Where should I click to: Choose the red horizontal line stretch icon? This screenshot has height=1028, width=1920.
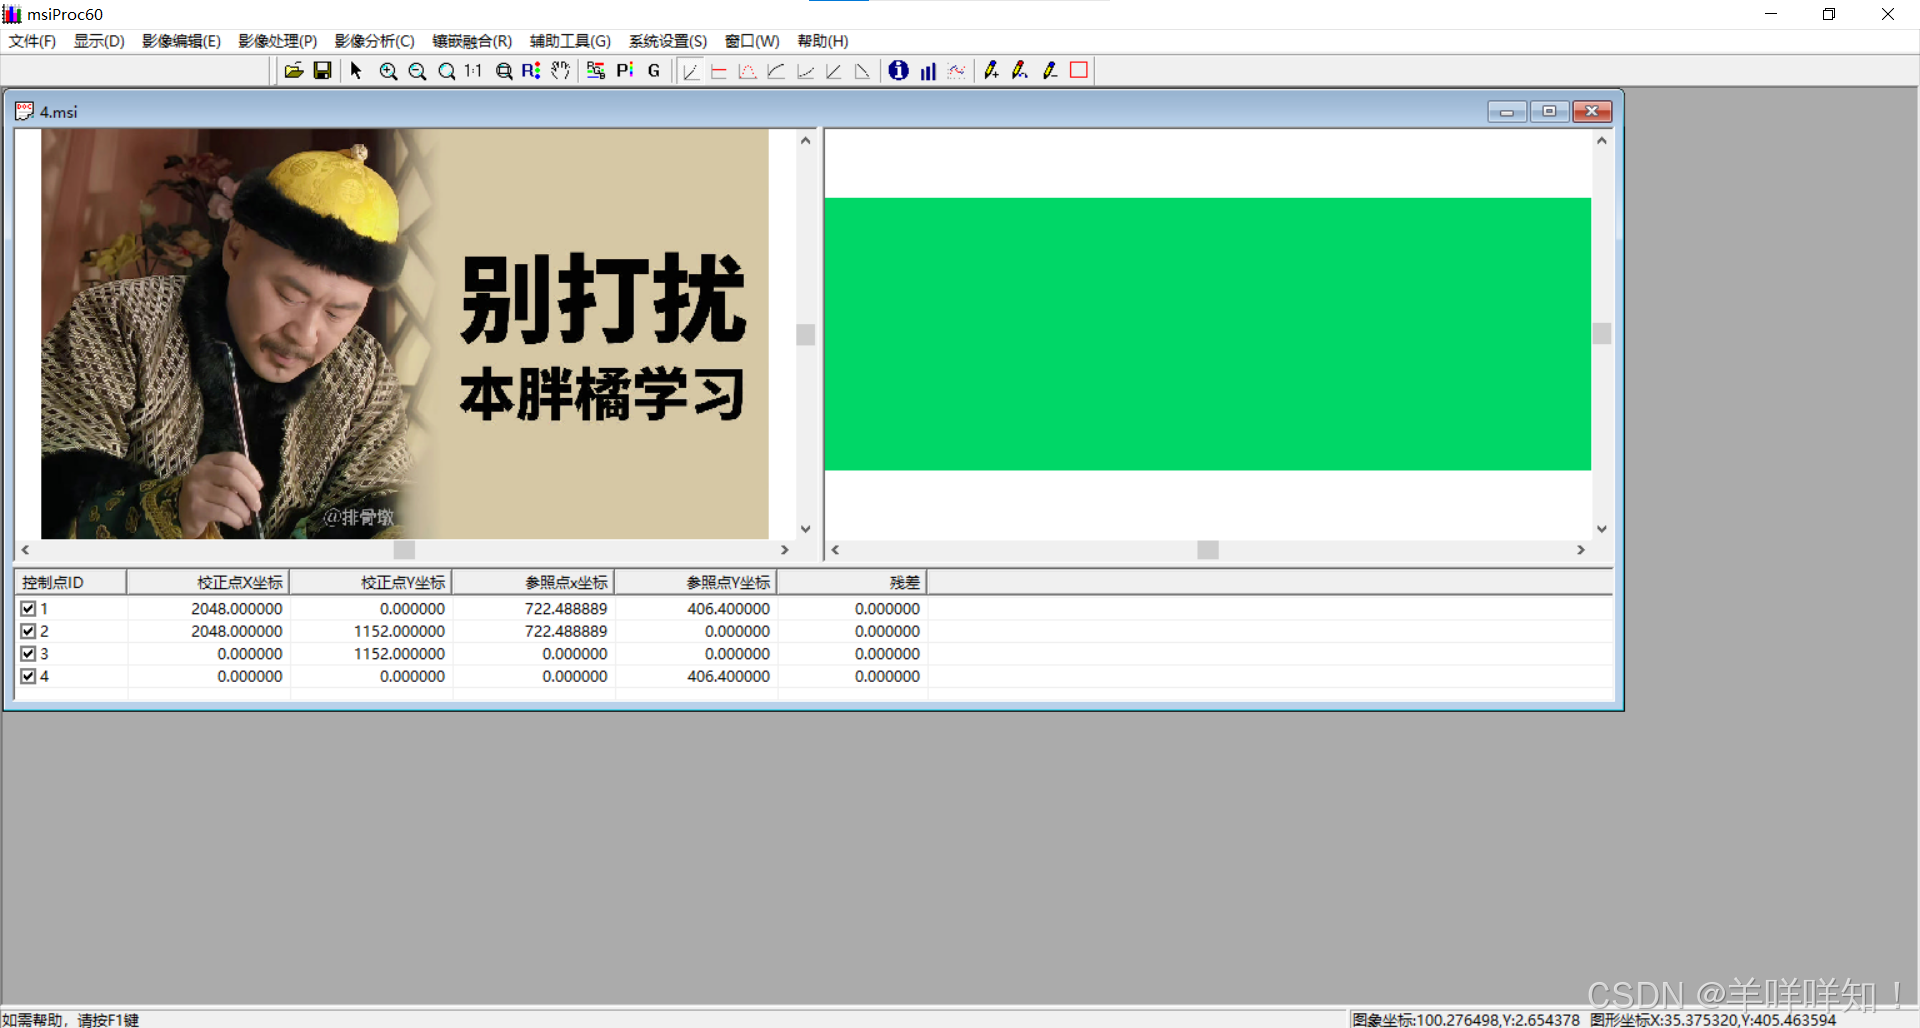point(718,70)
